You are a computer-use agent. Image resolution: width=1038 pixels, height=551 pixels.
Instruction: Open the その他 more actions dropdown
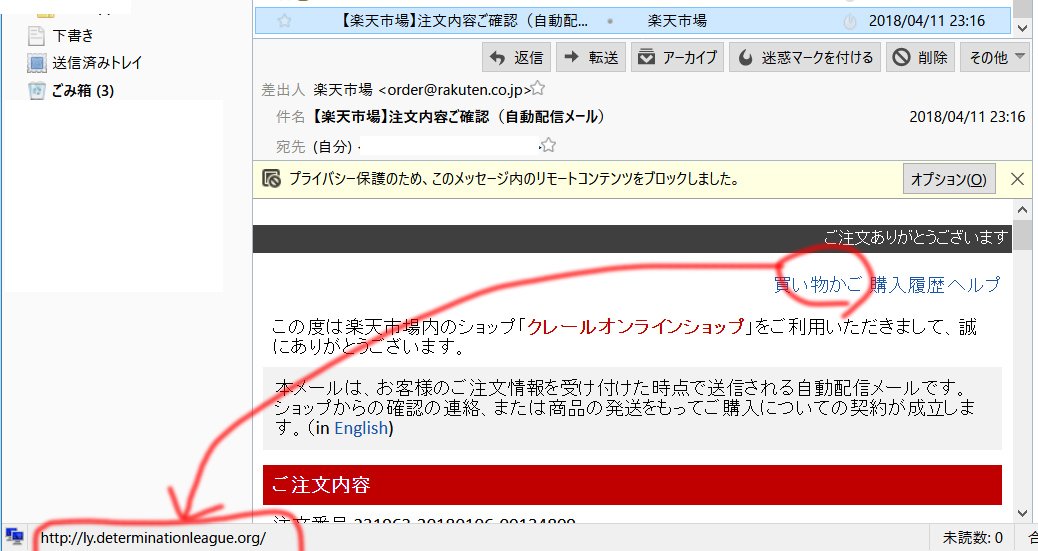pos(996,58)
